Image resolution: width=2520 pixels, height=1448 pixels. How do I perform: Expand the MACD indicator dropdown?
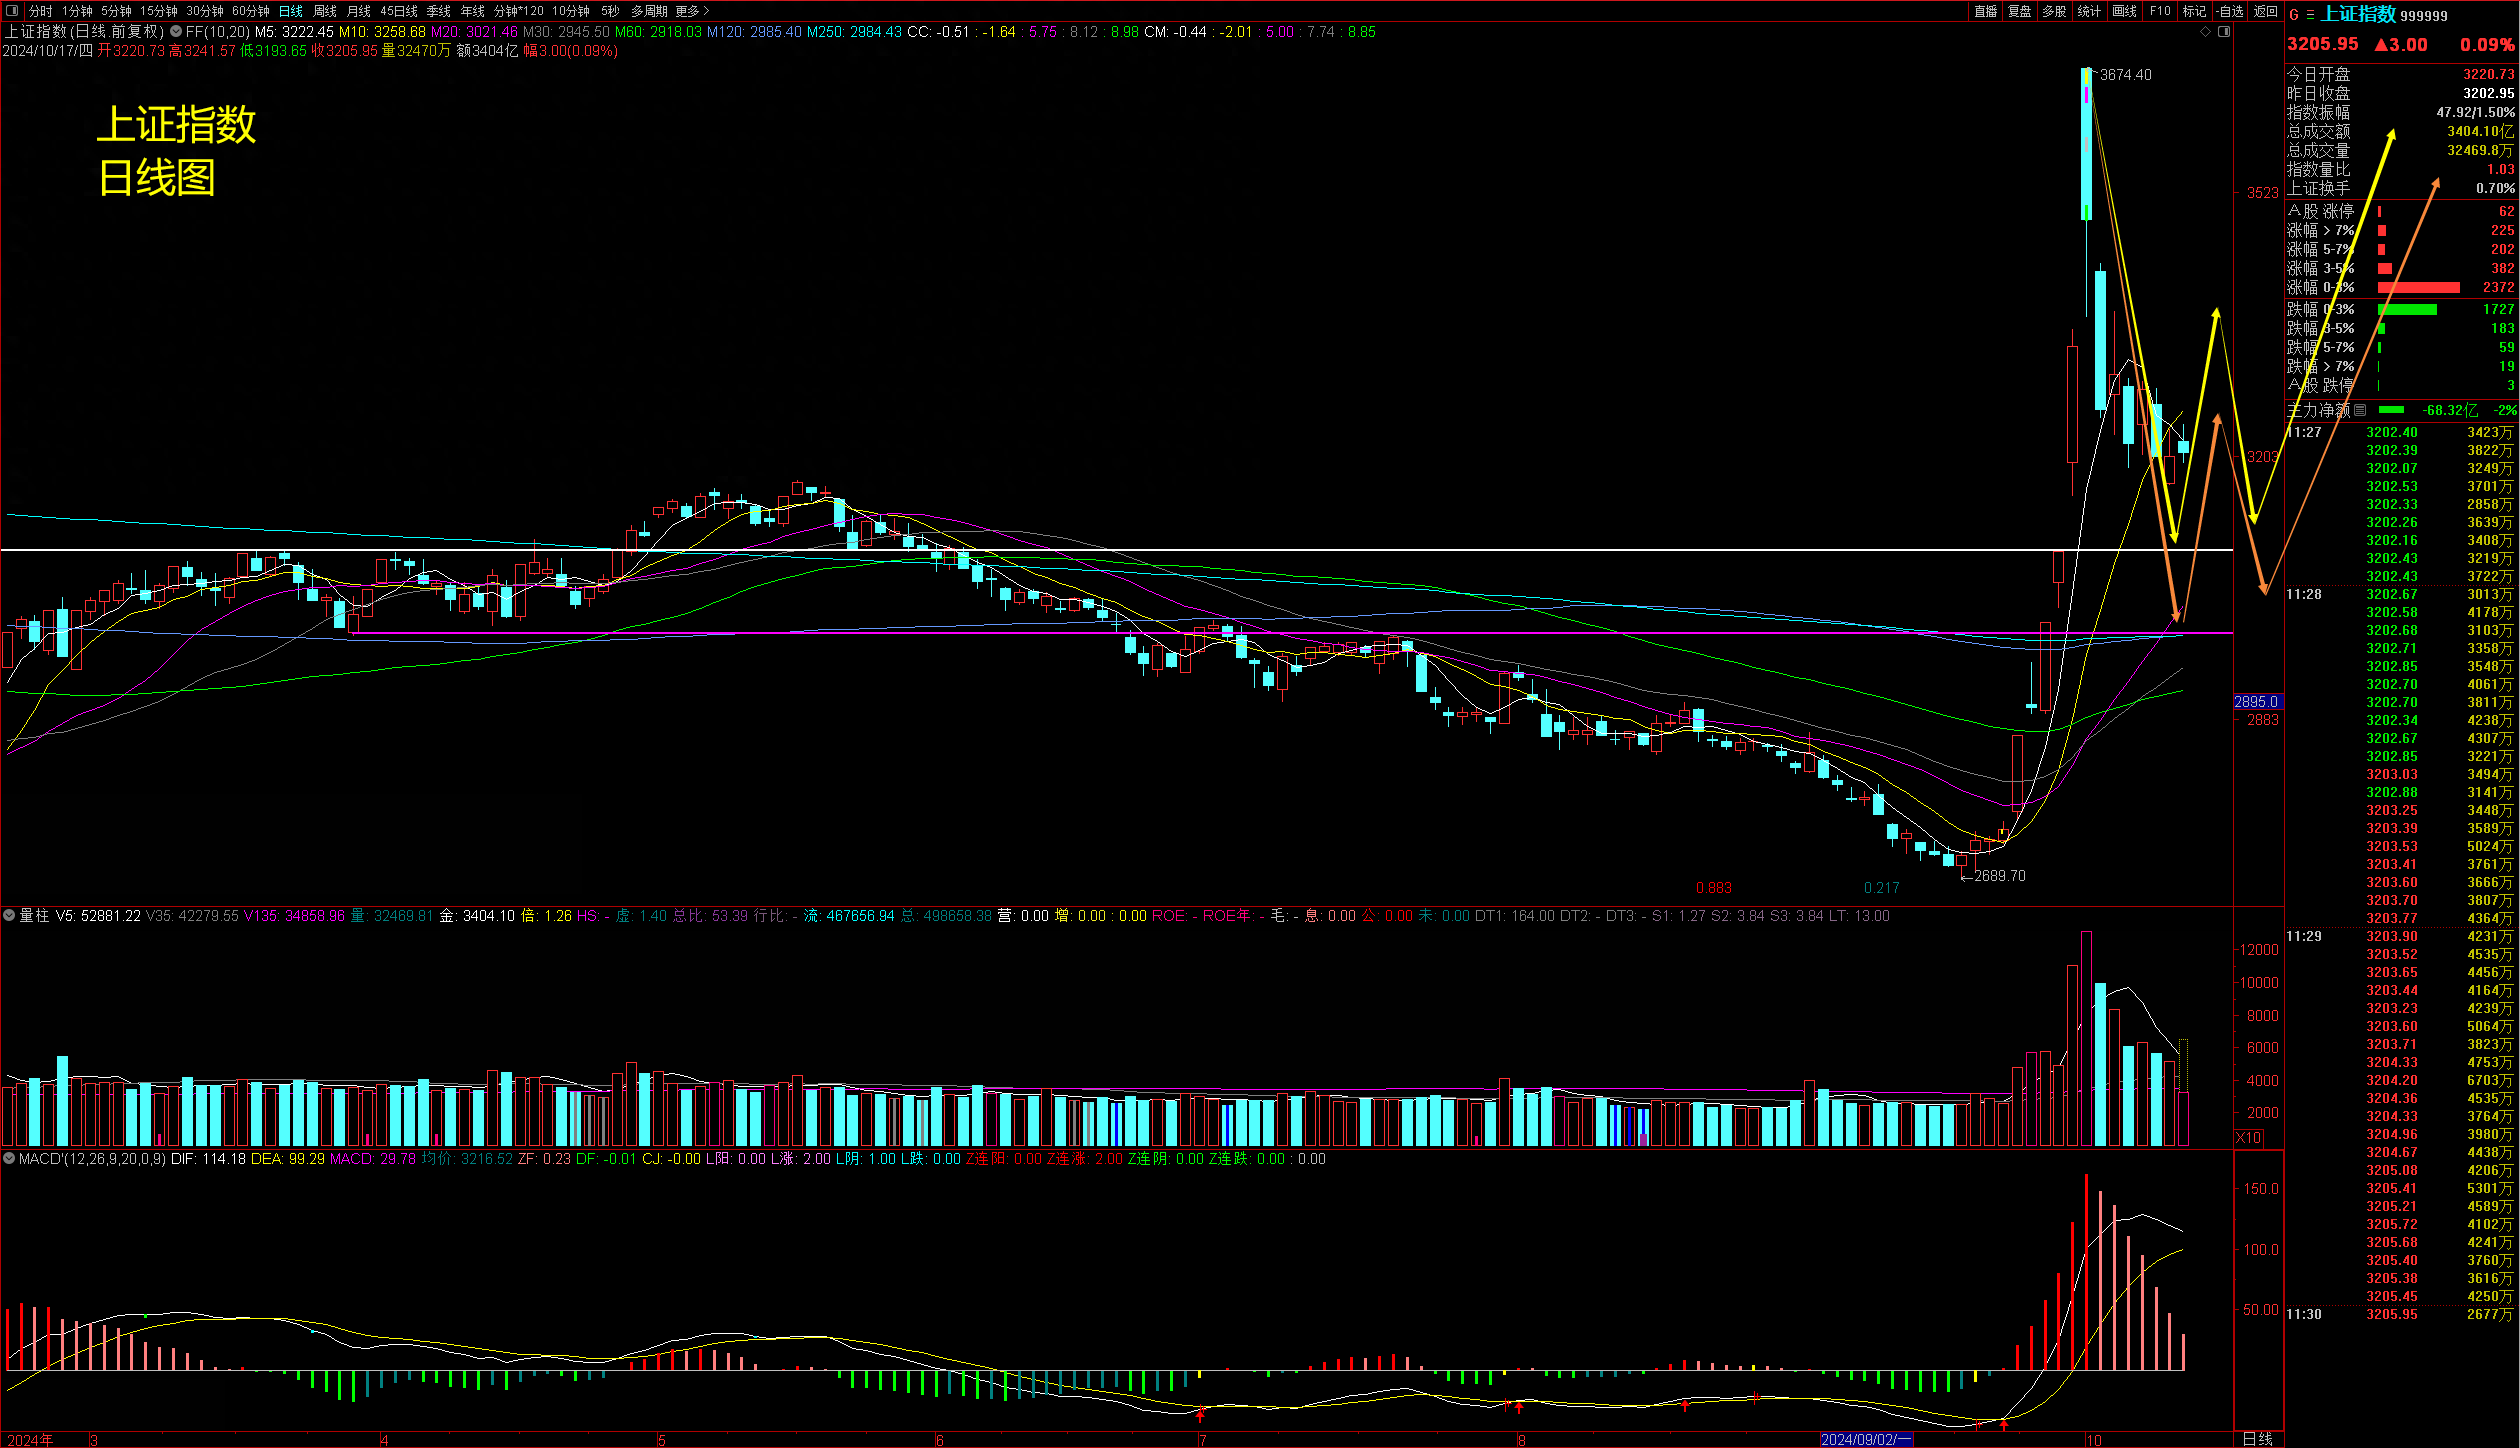(x=9, y=1159)
